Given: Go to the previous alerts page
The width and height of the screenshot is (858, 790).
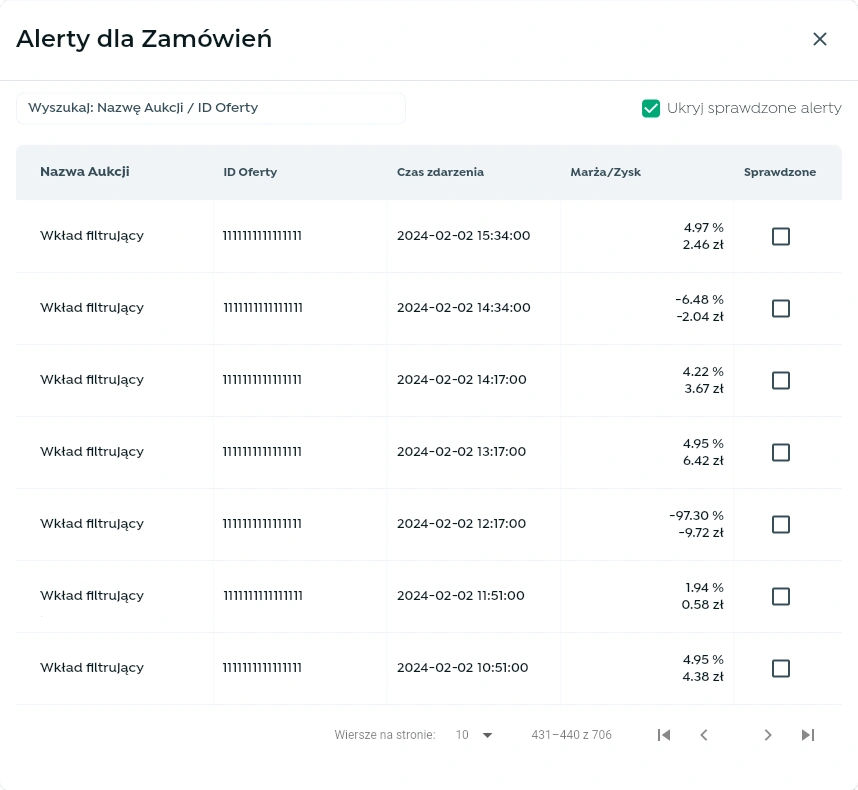Looking at the screenshot, I should click(x=704, y=735).
